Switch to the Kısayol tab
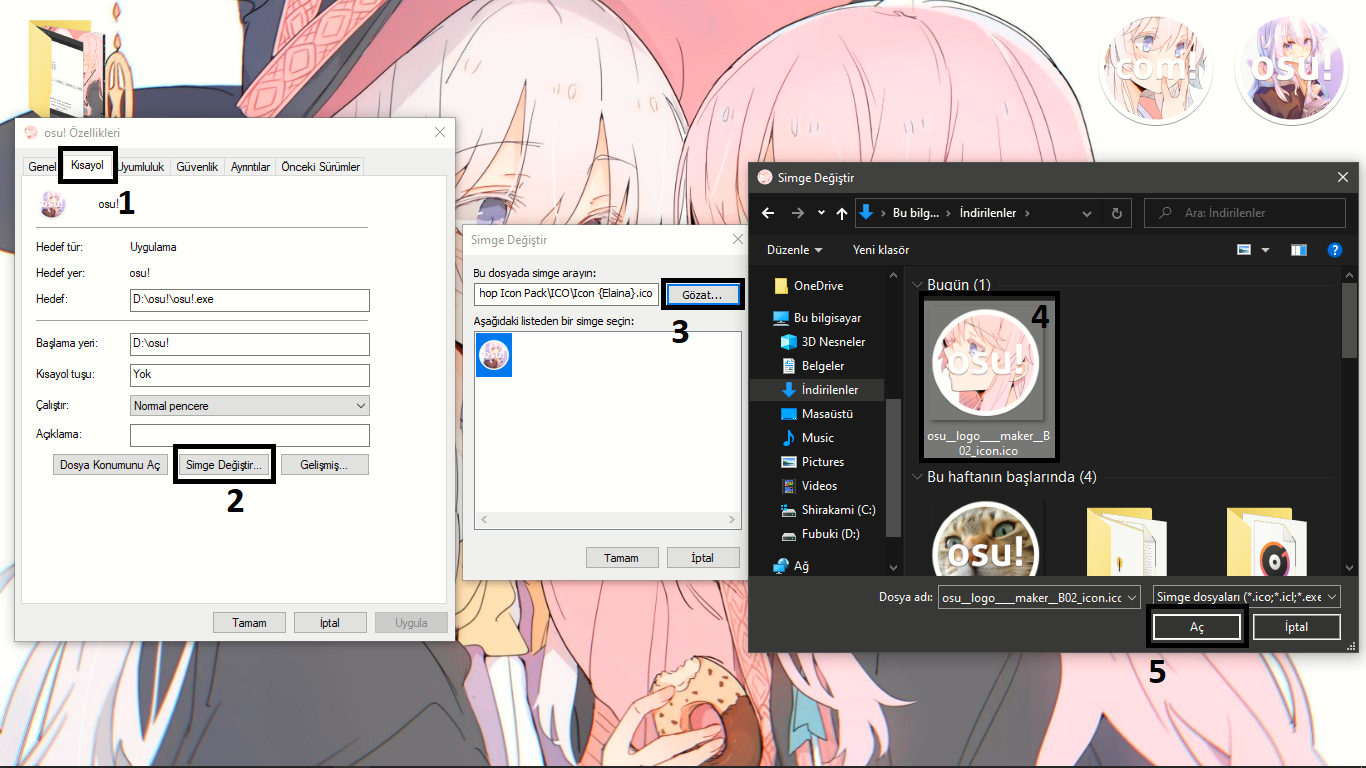The image size is (1366, 768). pos(87,164)
